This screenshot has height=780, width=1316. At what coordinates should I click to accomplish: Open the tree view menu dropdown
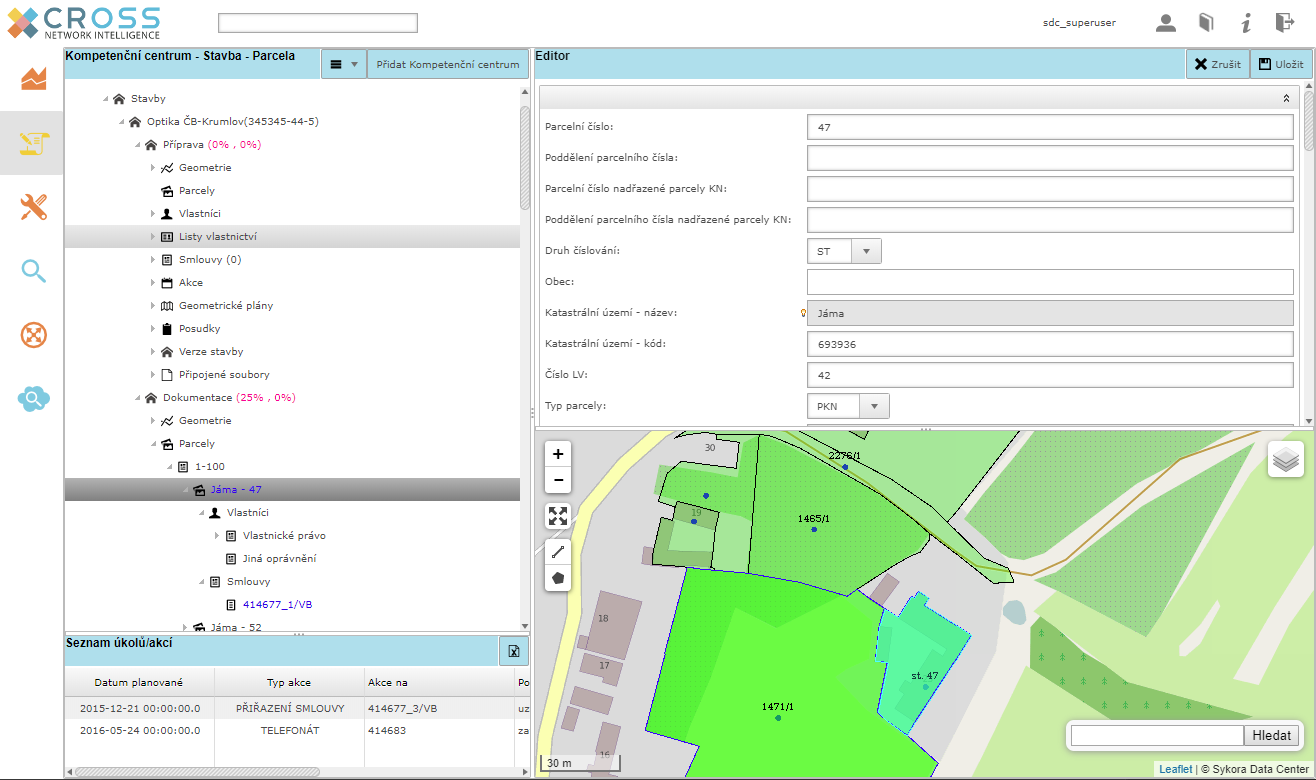coord(343,64)
